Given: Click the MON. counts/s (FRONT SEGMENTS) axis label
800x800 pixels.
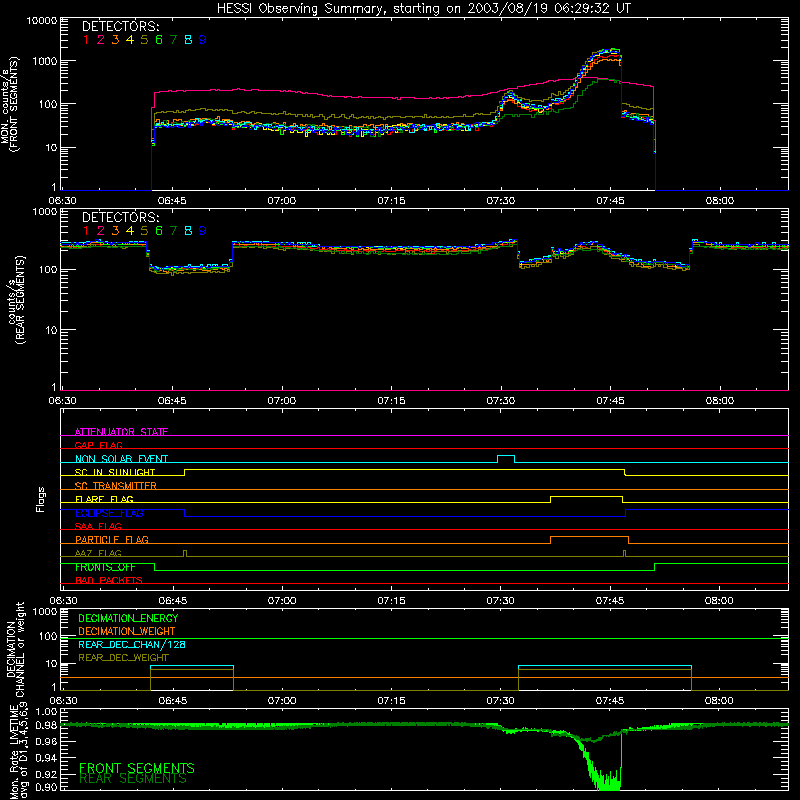Looking at the screenshot, I should (x=10, y=104).
